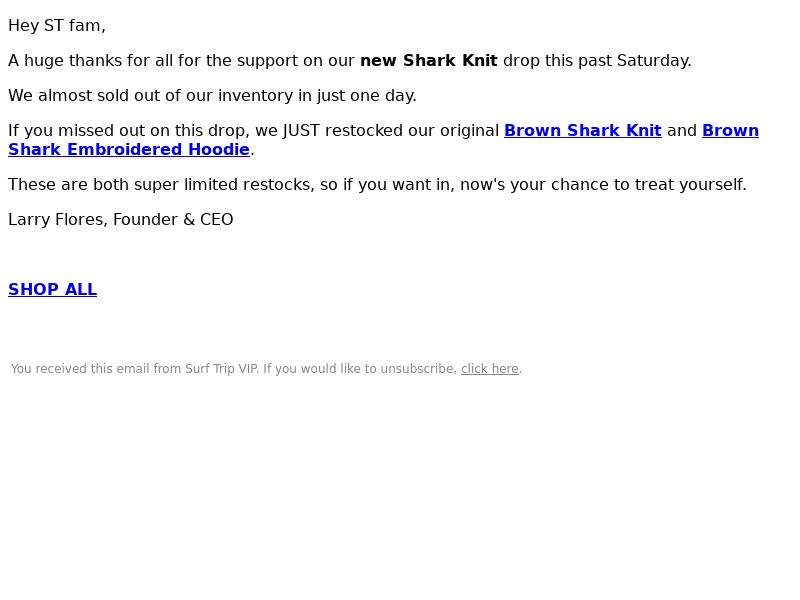Click the word 'inventory' in the sold out sentence
Viewport: 800px width, 600px height.
tap(255, 96)
